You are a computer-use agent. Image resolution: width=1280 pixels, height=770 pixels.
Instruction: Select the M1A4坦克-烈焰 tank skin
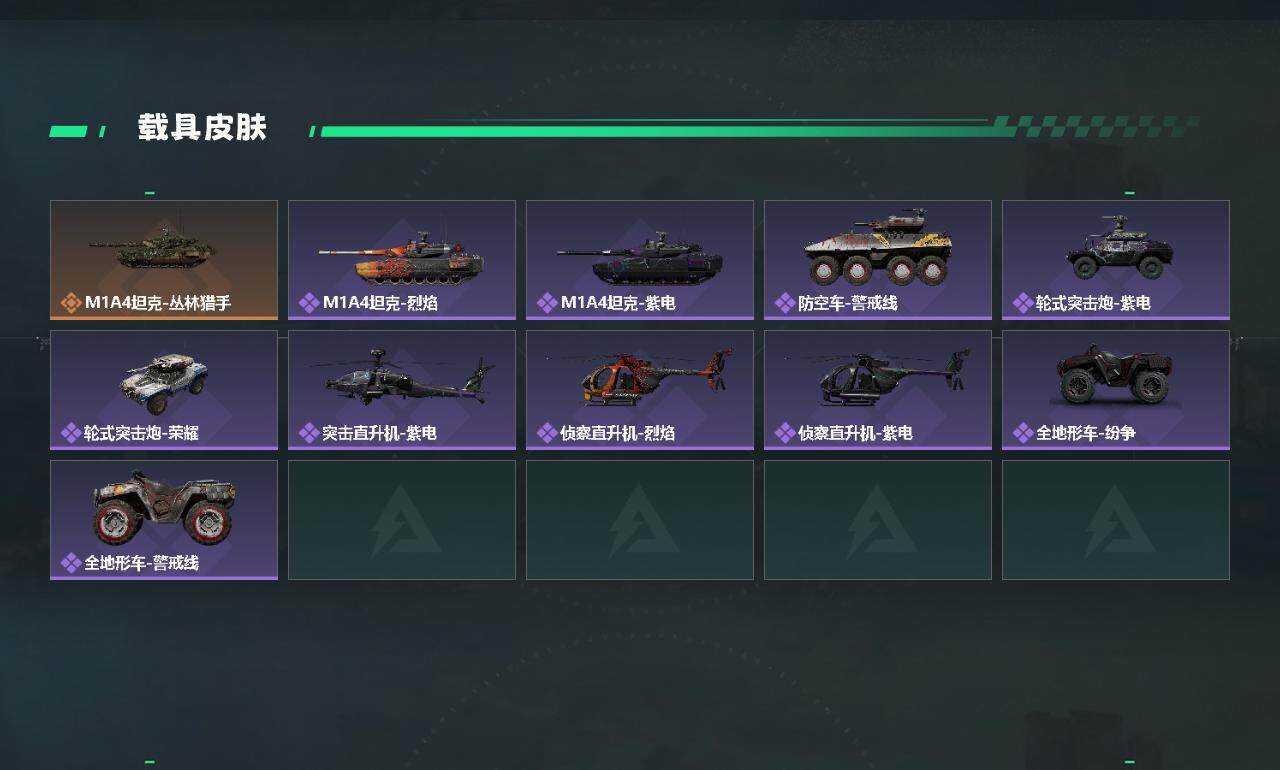point(402,260)
